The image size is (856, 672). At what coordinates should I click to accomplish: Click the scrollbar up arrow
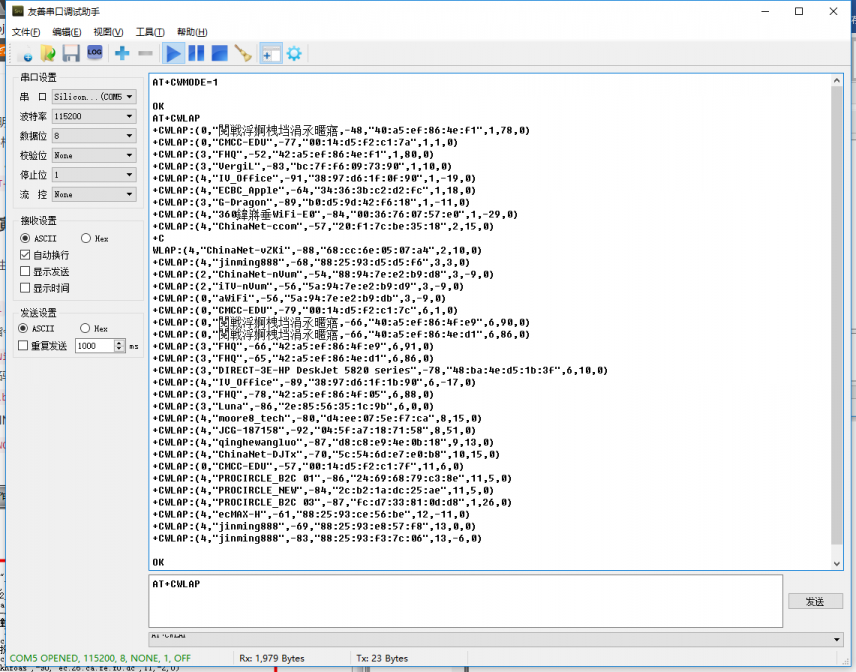[836, 80]
